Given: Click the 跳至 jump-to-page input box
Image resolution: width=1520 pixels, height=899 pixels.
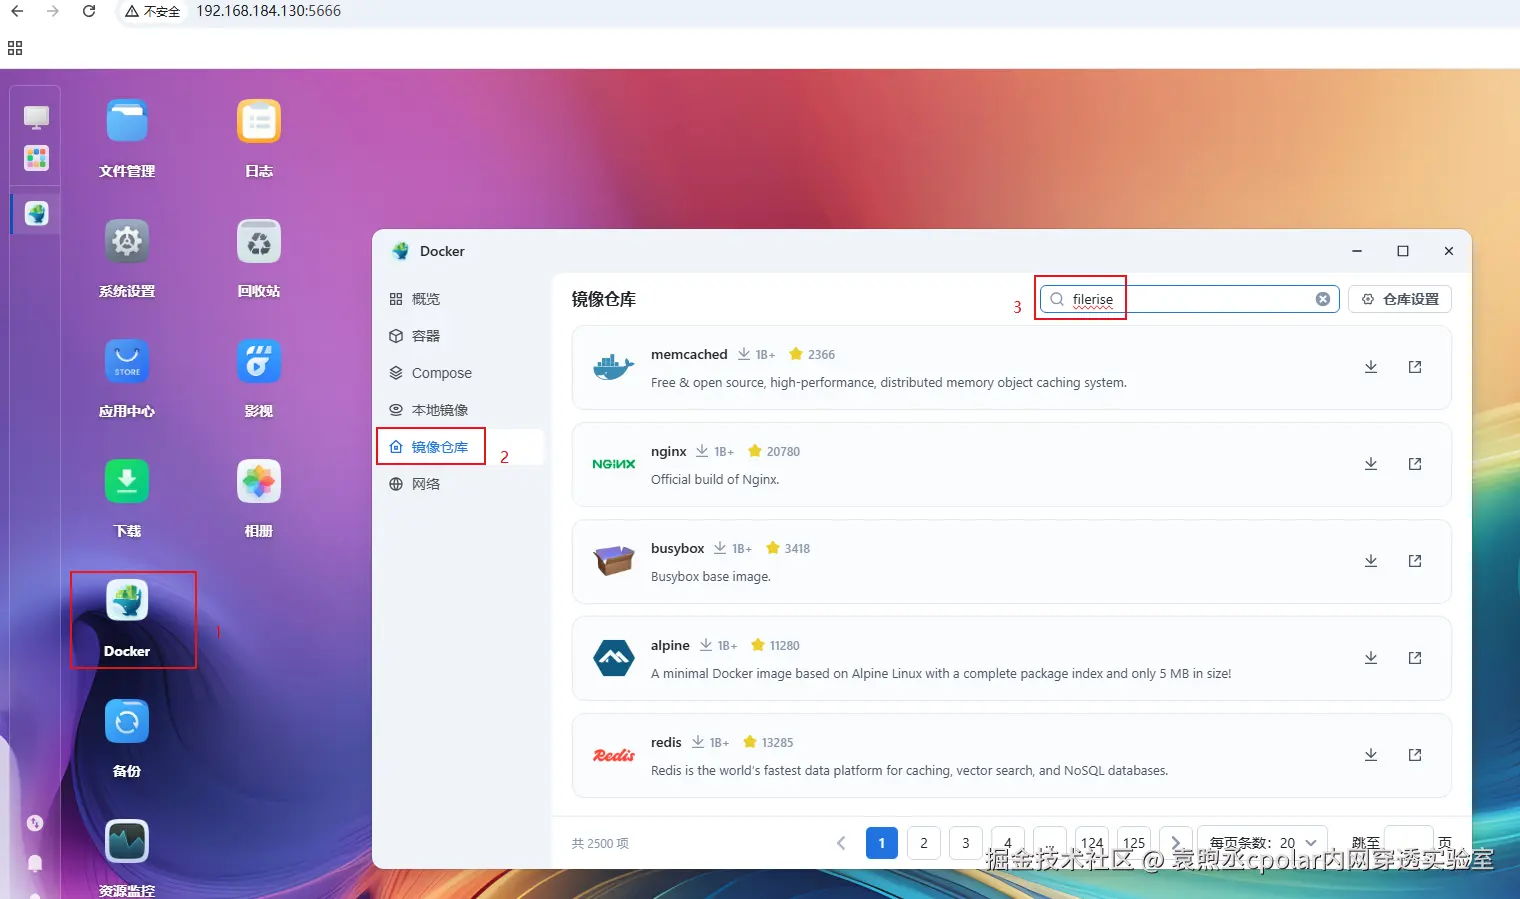Looking at the screenshot, I should click(1409, 843).
